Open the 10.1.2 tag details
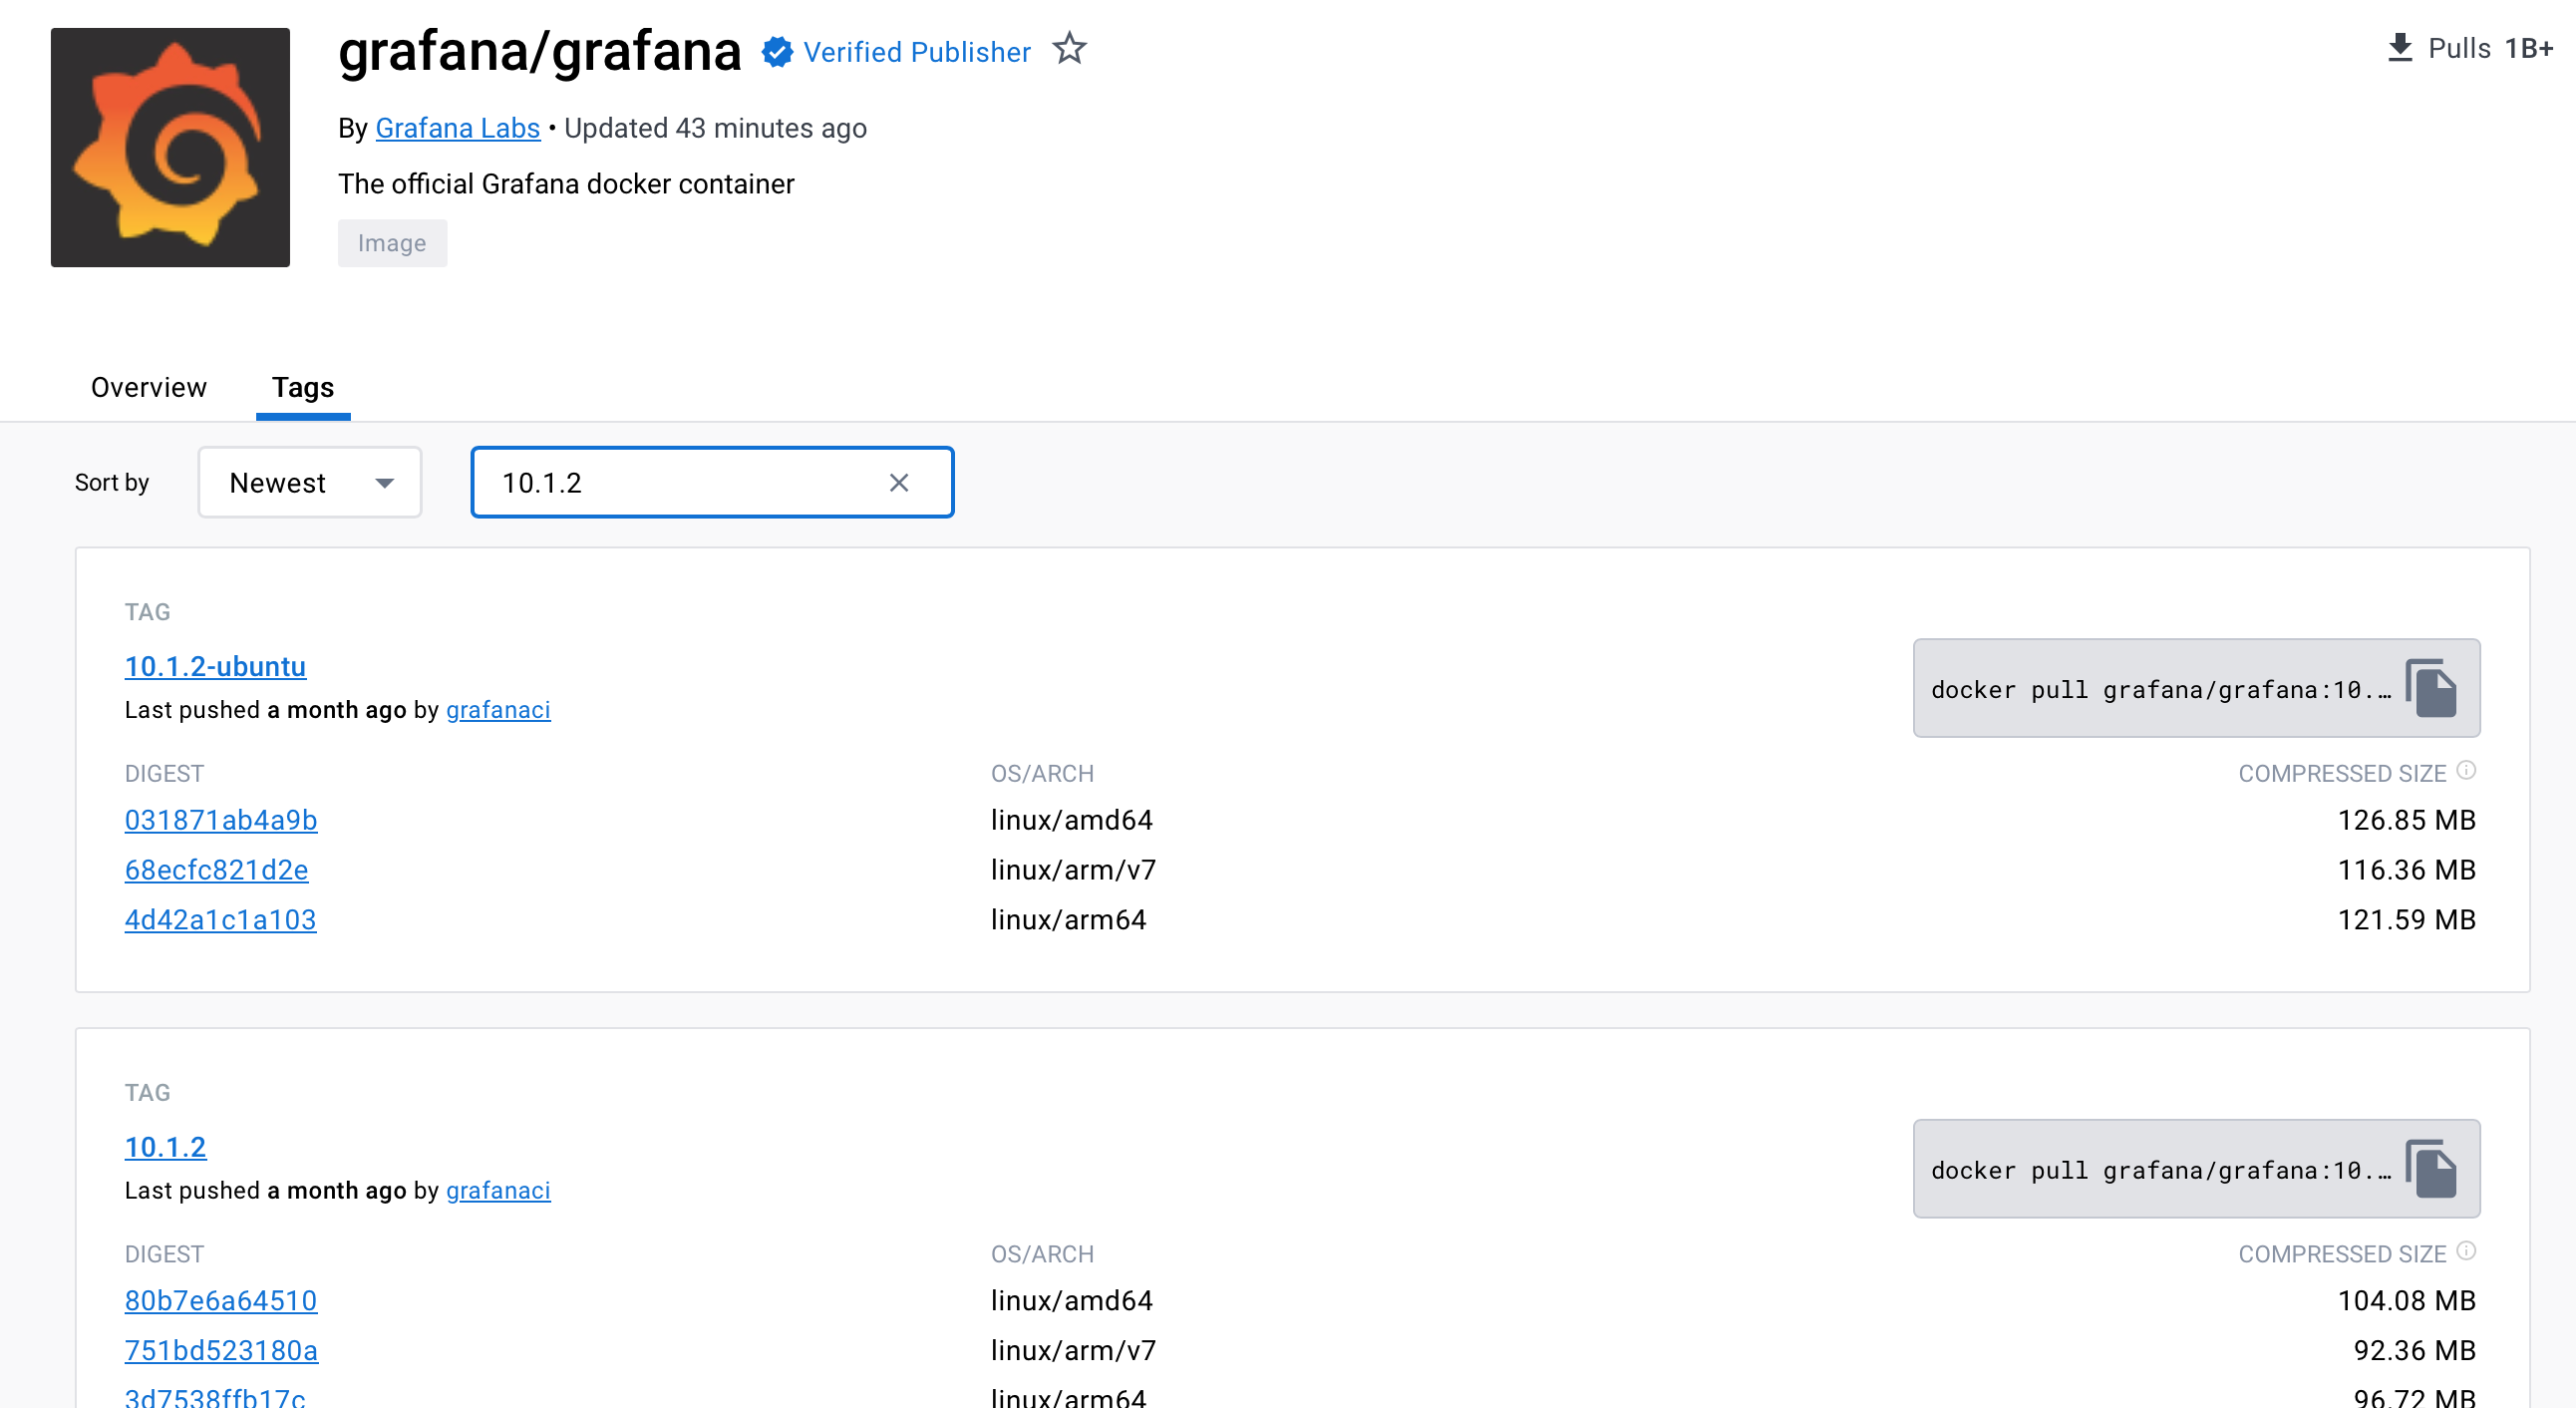The height and width of the screenshot is (1408, 2576). [x=165, y=1147]
